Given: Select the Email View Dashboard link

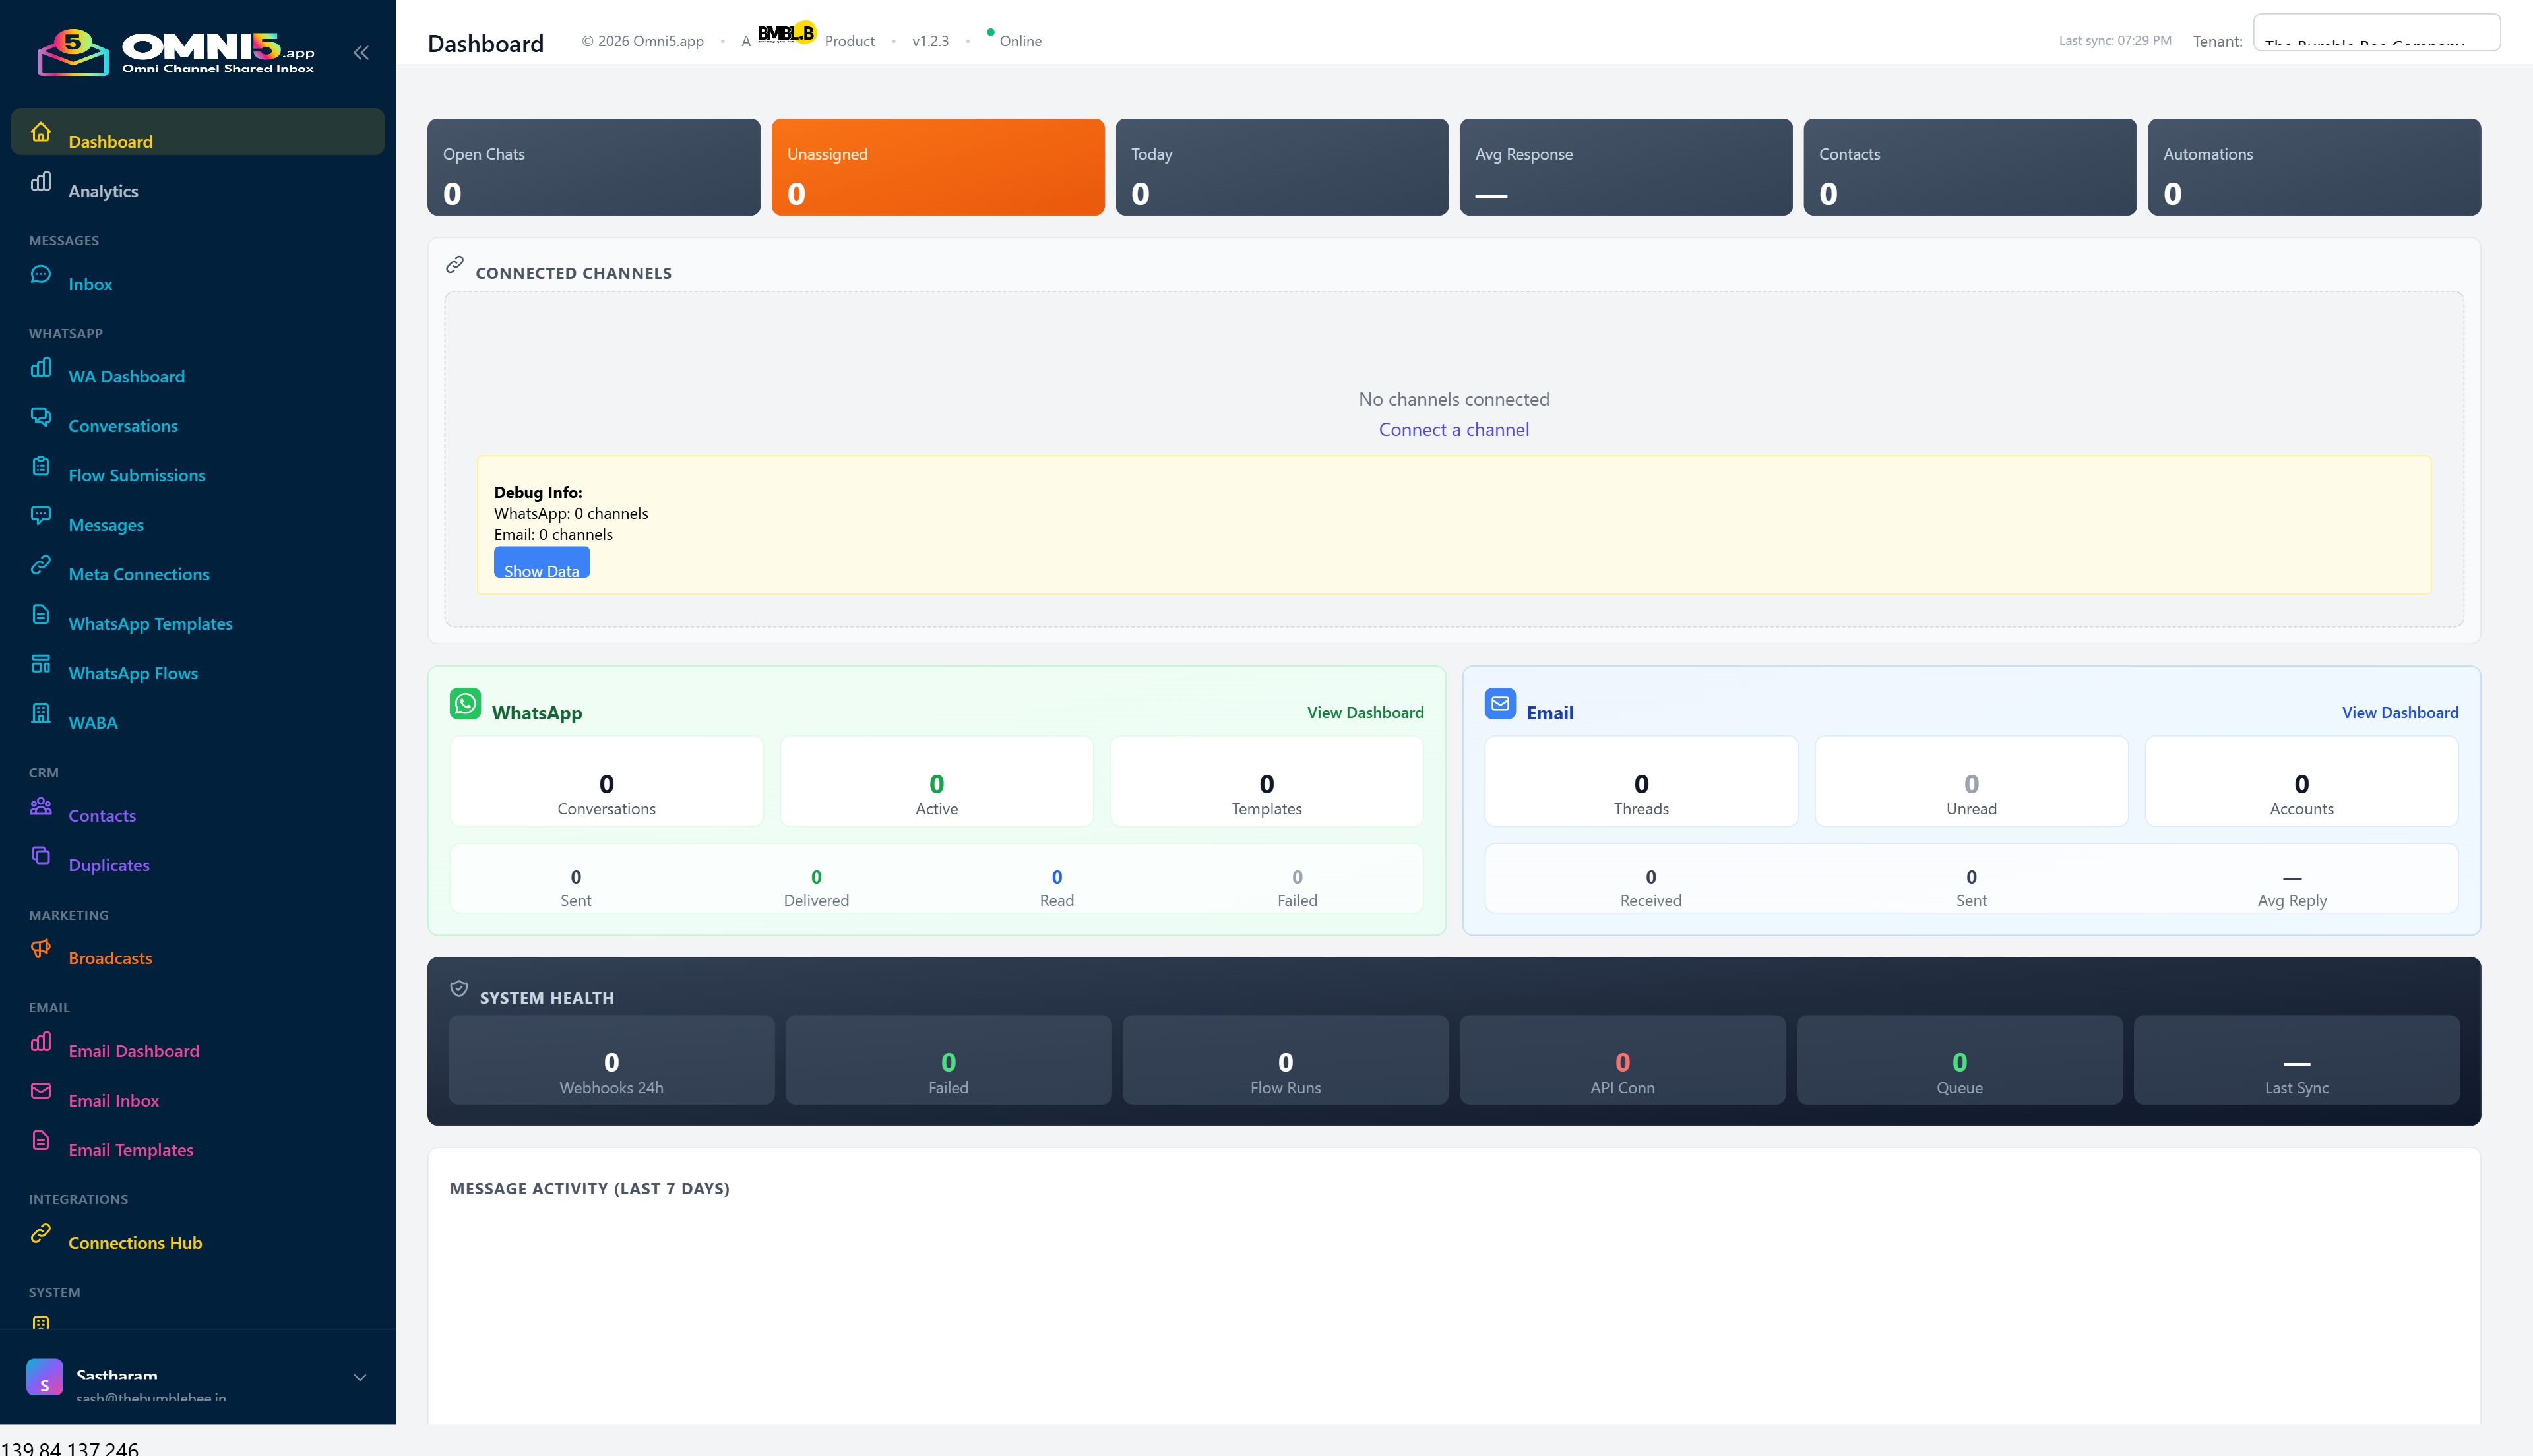Looking at the screenshot, I should [2400, 712].
